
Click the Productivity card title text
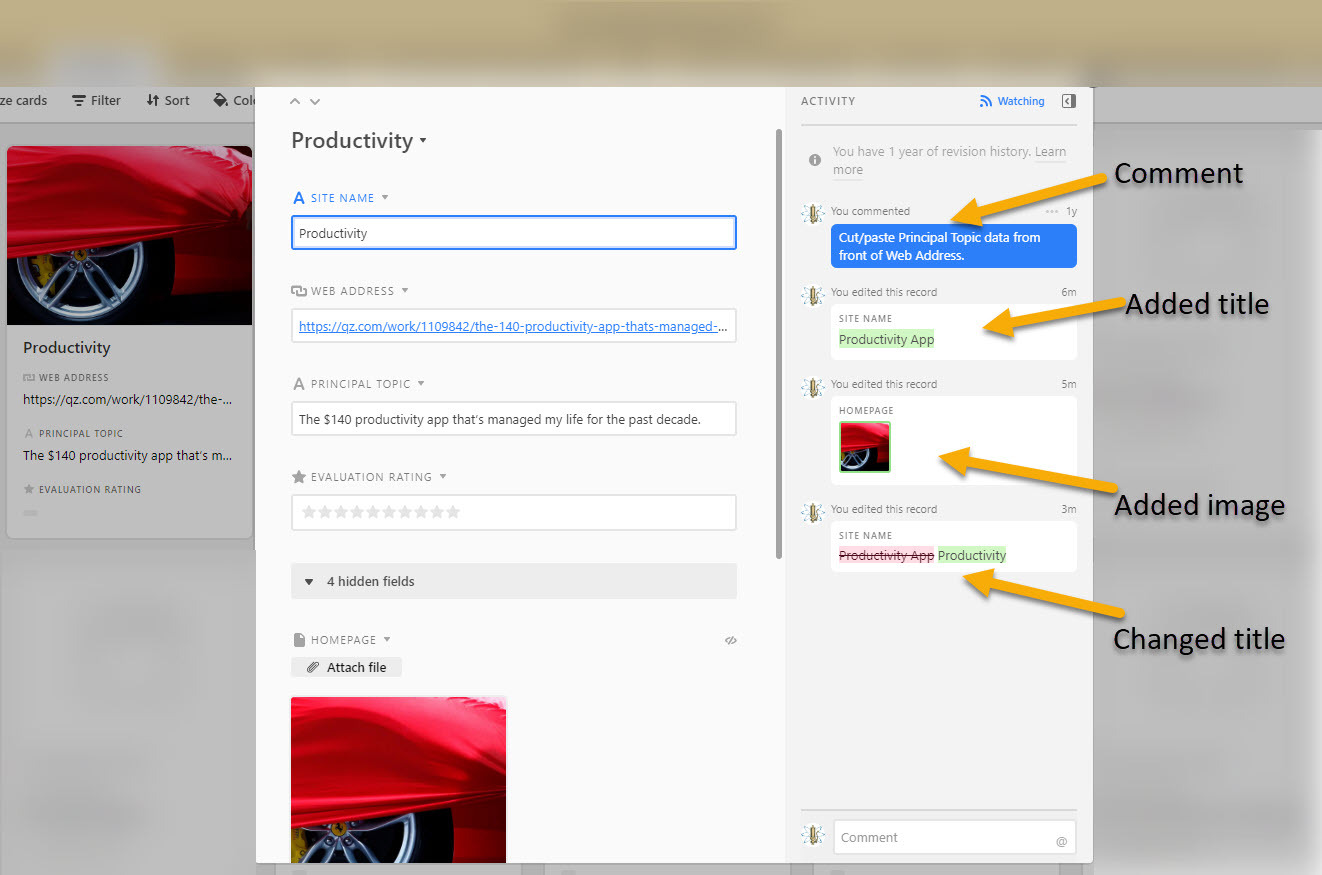[x=67, y=348]
